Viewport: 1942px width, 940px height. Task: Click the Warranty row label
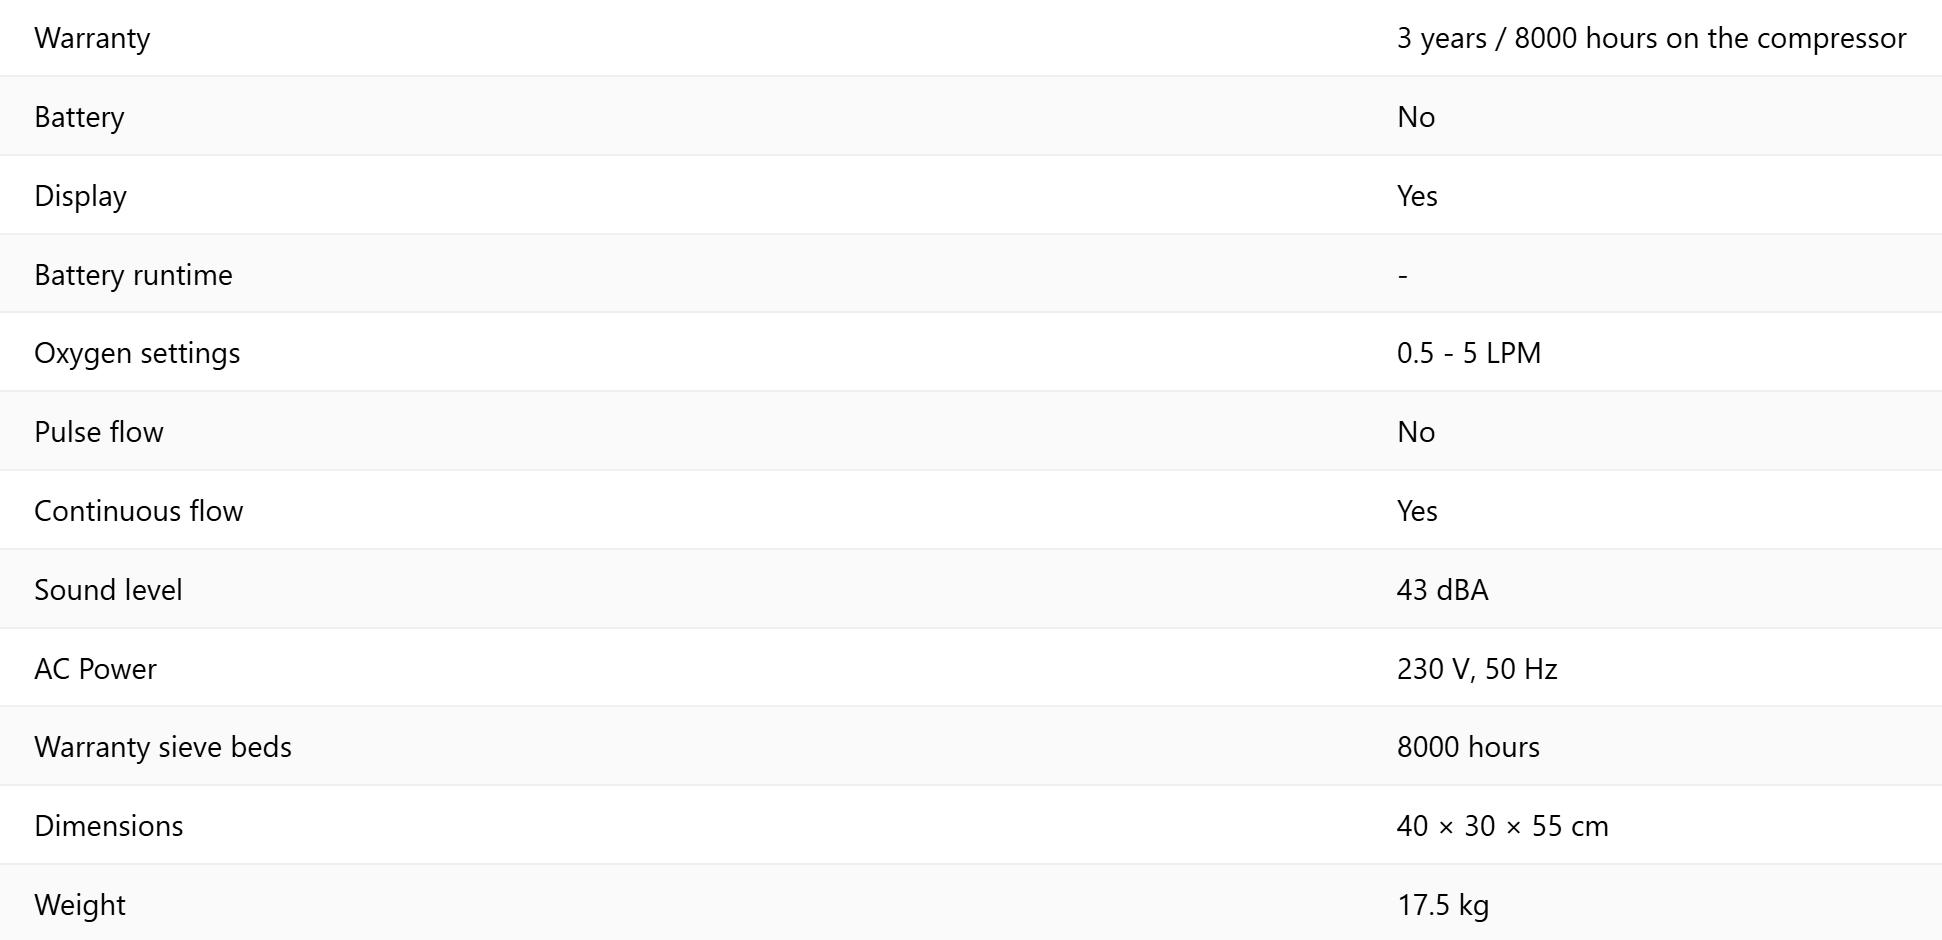[92, 38]
